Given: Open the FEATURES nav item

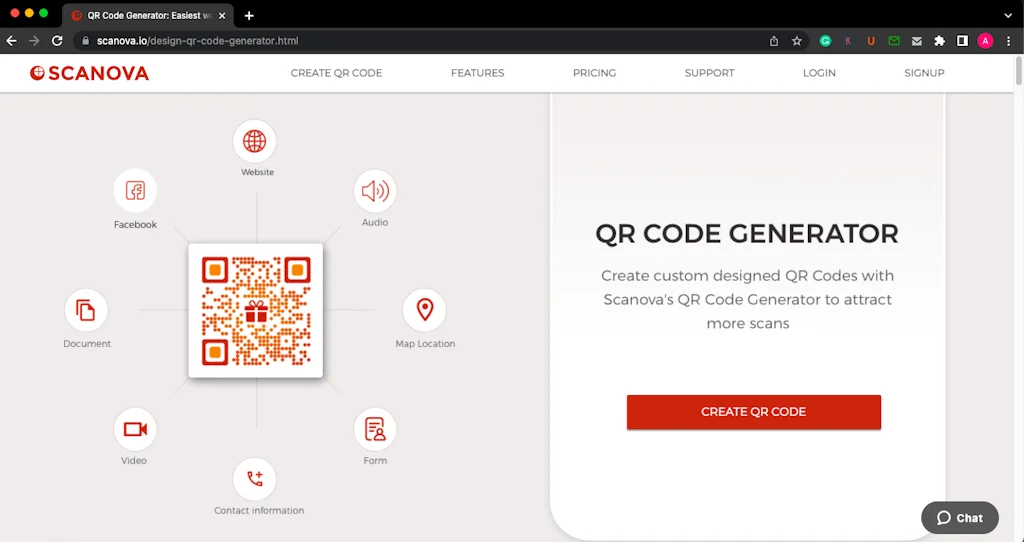Looking at the screenshot, I should coord(477,73).
